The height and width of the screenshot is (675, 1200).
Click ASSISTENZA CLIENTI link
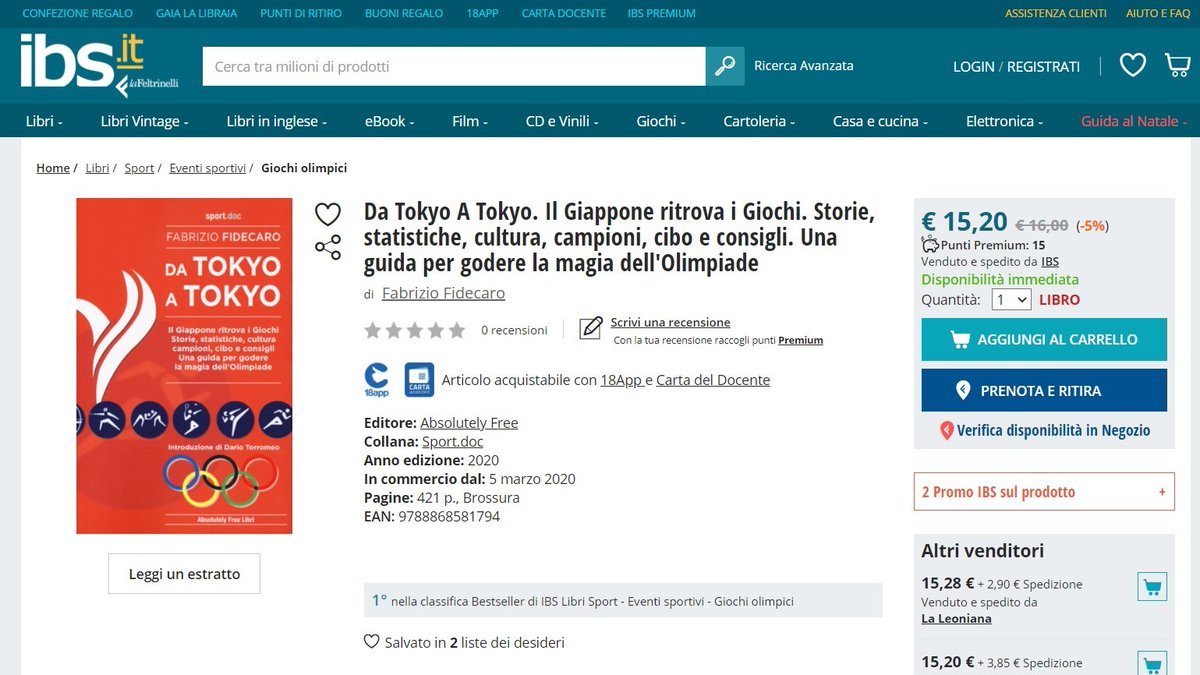point(1056,13)
